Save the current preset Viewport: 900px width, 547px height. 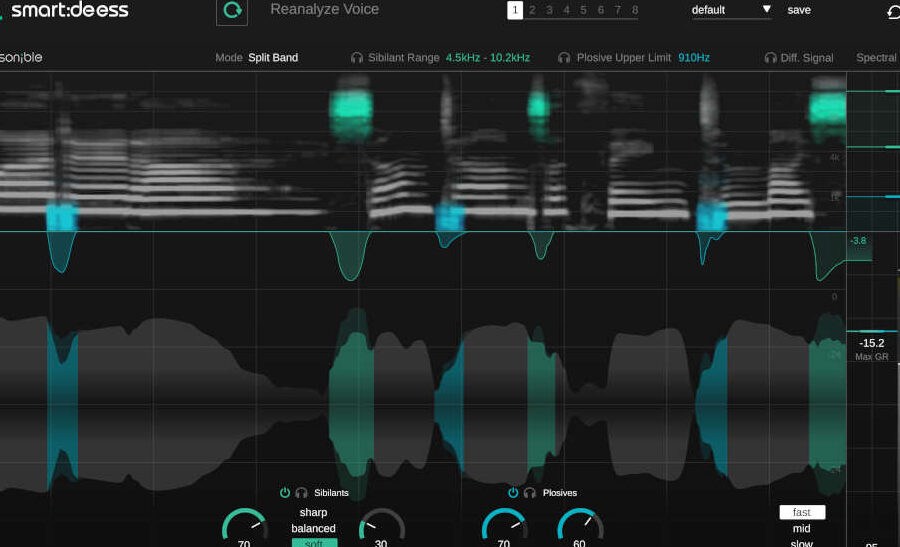(x=799, y=10)
